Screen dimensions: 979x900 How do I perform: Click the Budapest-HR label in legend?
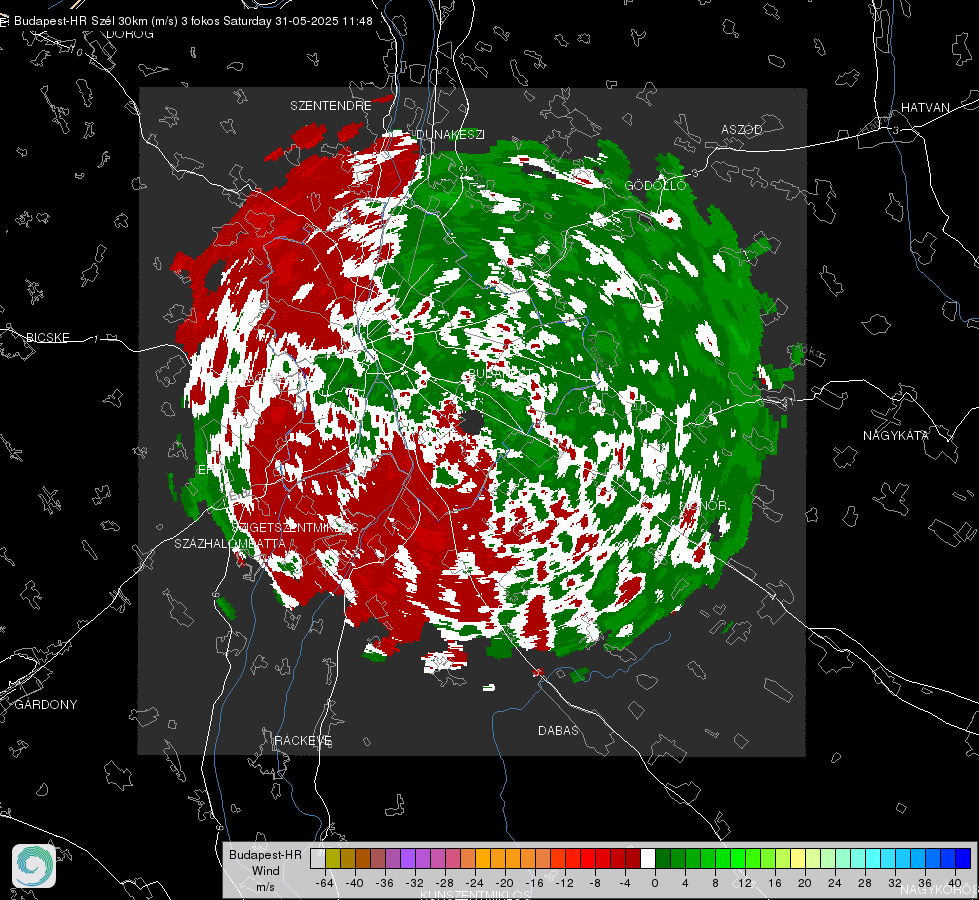pos(265,854)
